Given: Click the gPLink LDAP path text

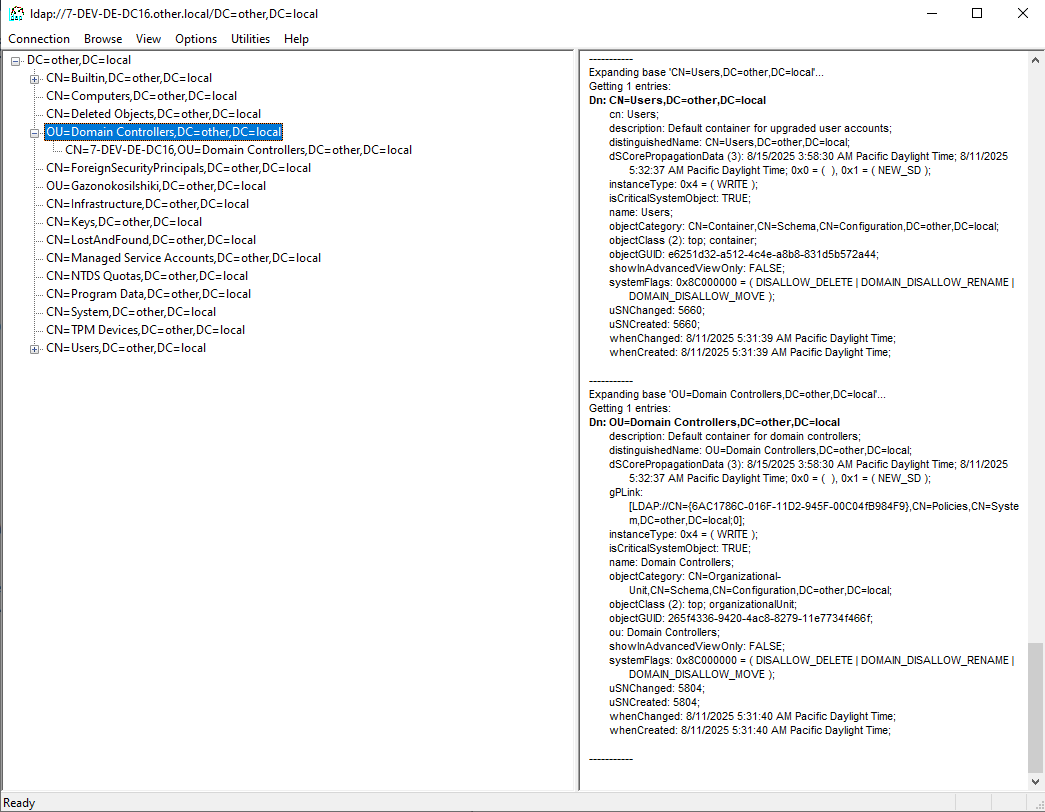Looking at the screenshot, I should click(824, 513).
